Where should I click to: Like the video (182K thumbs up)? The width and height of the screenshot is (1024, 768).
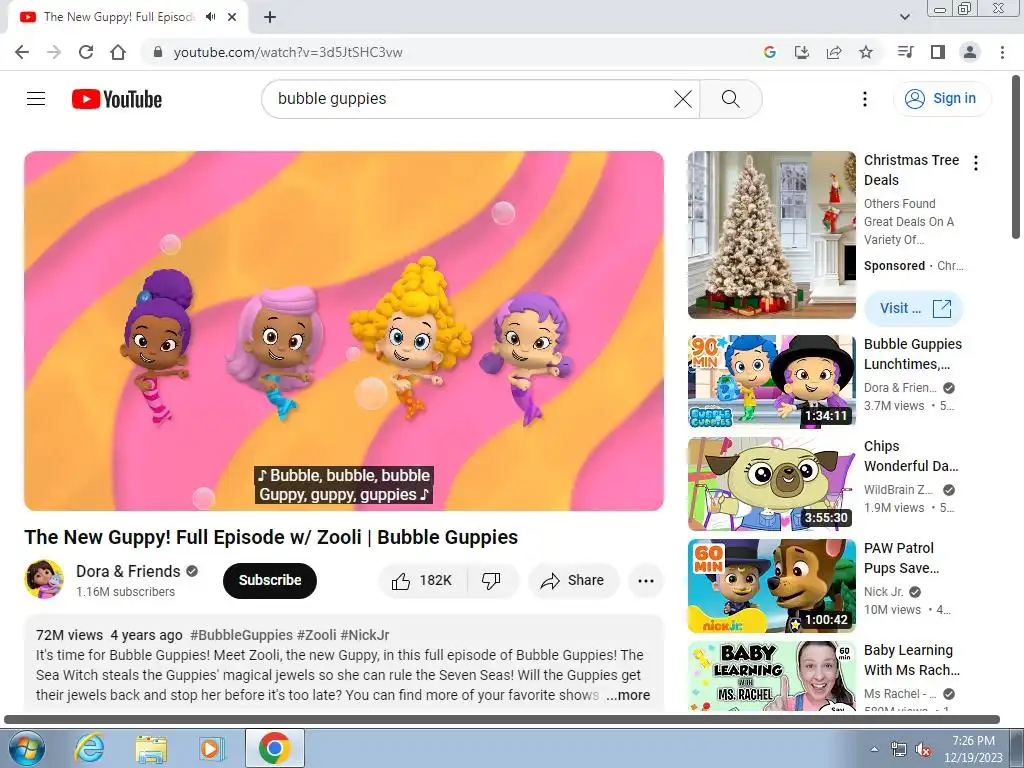pos(423,580)
